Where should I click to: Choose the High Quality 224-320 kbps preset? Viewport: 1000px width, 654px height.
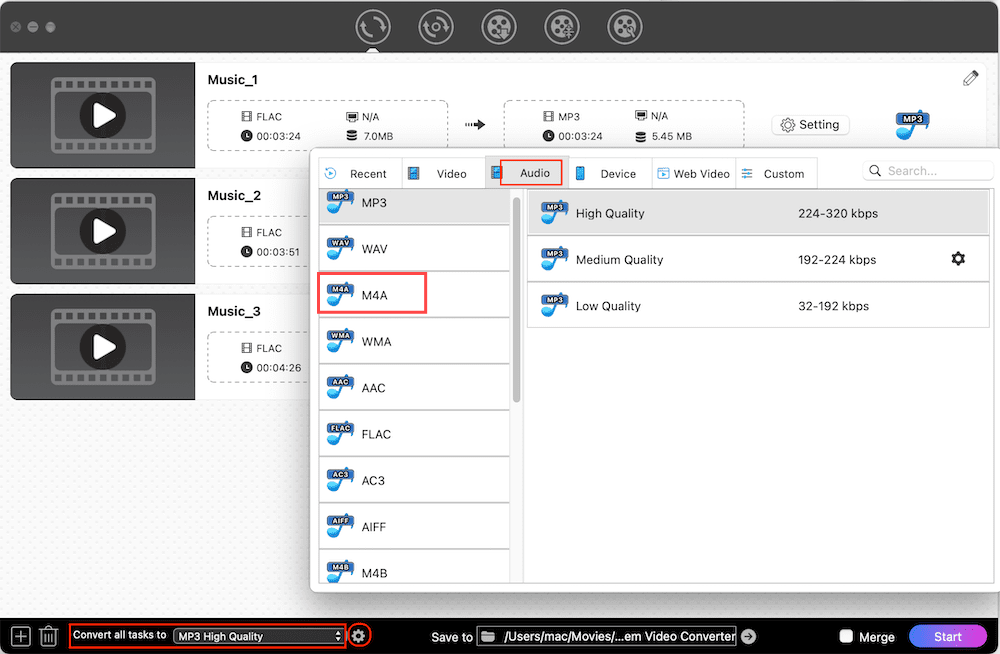(758, 212)
